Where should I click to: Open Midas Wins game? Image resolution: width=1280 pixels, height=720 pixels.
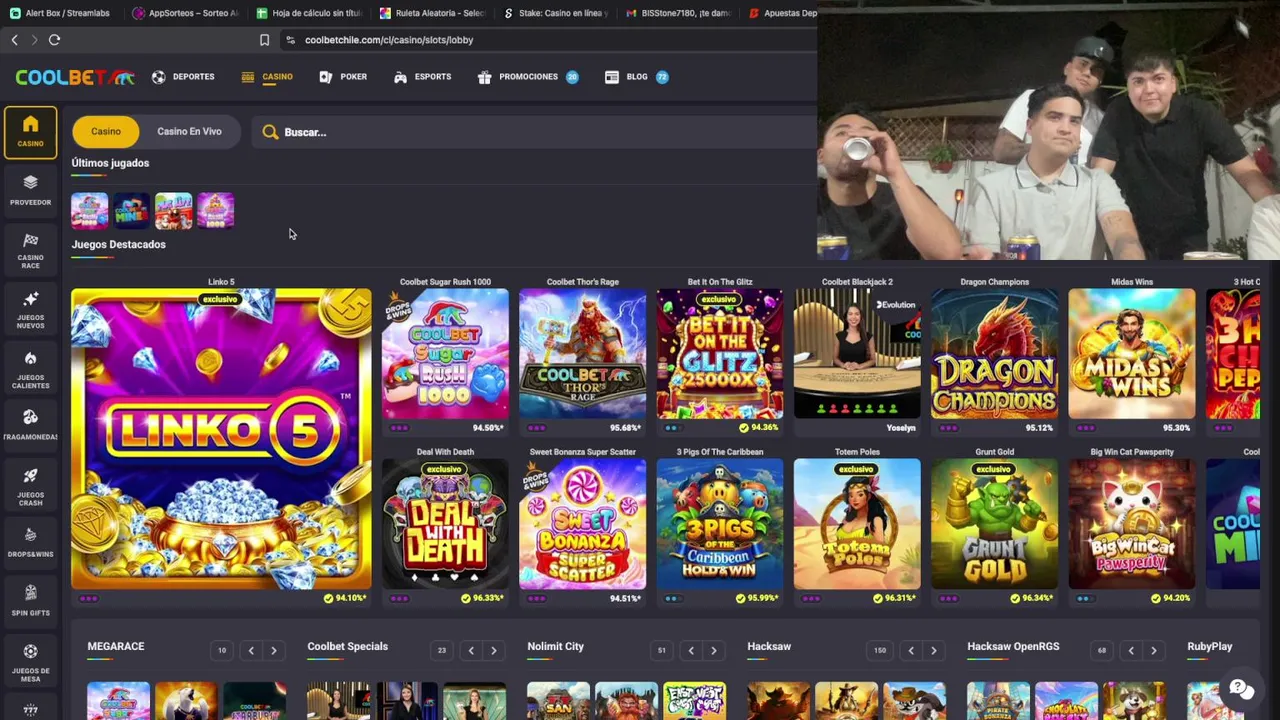pyautogui.click(x=1131, y=354)
